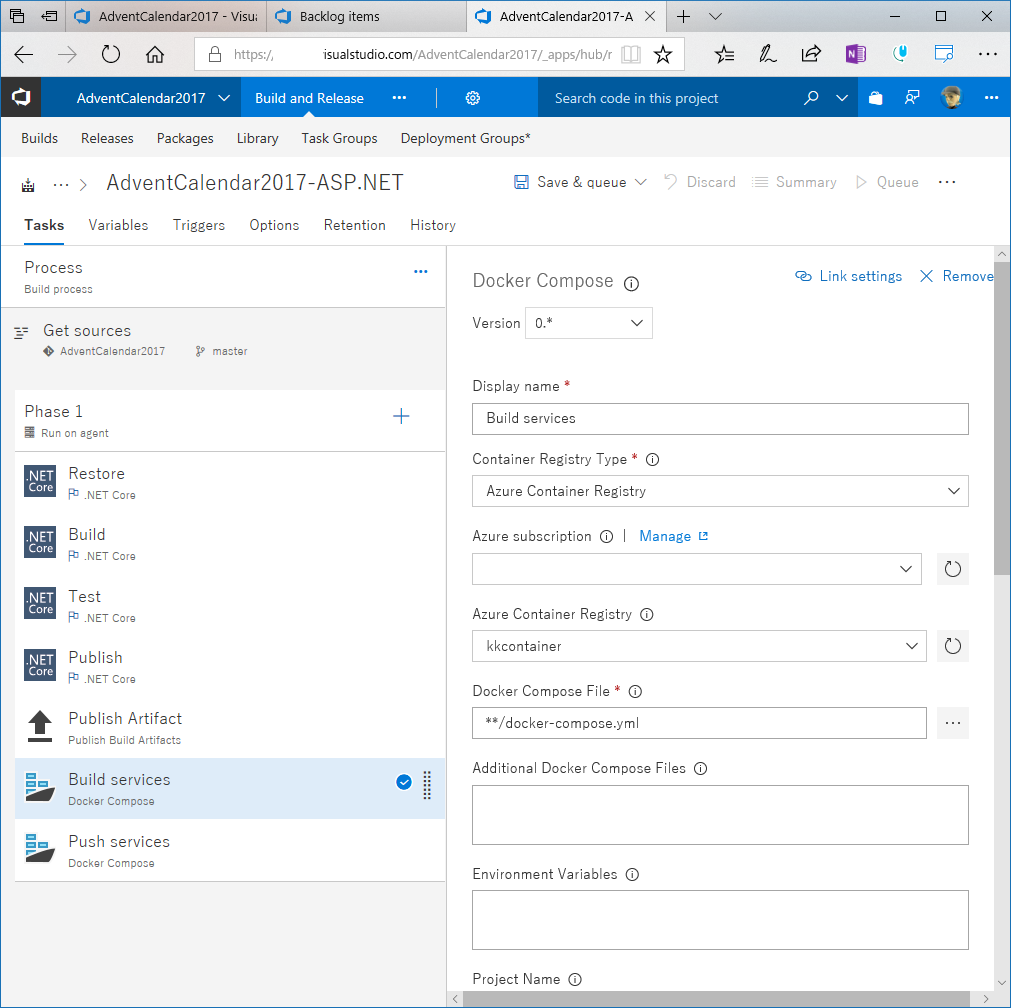Switch to Backlog items browser tab
This screenshot has width=1011, height=1008.
366,16
